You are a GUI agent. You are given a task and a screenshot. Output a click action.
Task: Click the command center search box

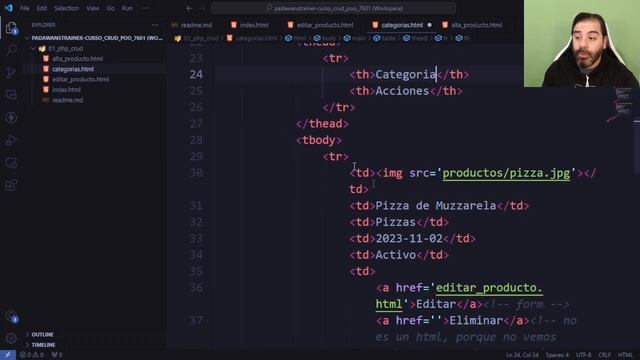tap(333, 8)
